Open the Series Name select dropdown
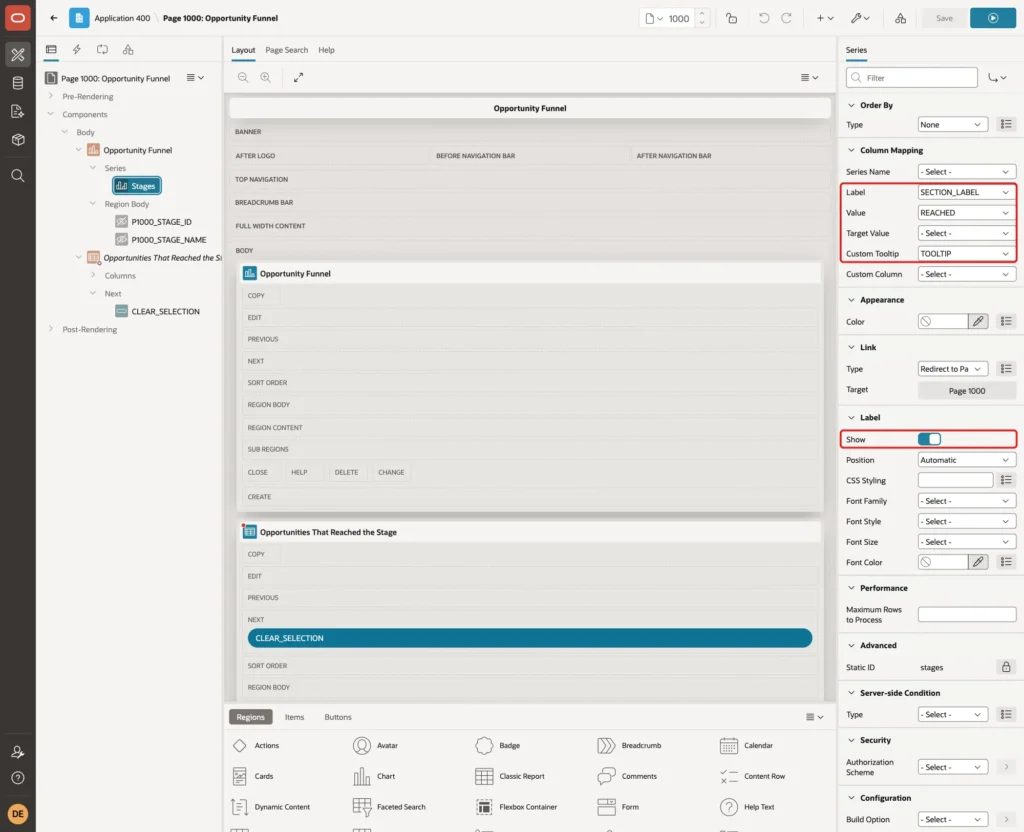This screenshot has width=1024, height=832. (x=967, y=172)
